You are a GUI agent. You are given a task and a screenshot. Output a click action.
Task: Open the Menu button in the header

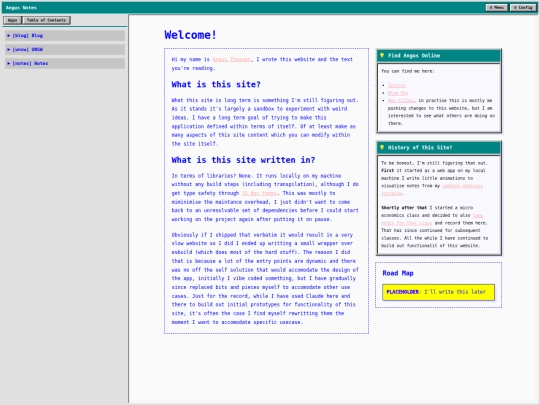[x=496, y=7]
